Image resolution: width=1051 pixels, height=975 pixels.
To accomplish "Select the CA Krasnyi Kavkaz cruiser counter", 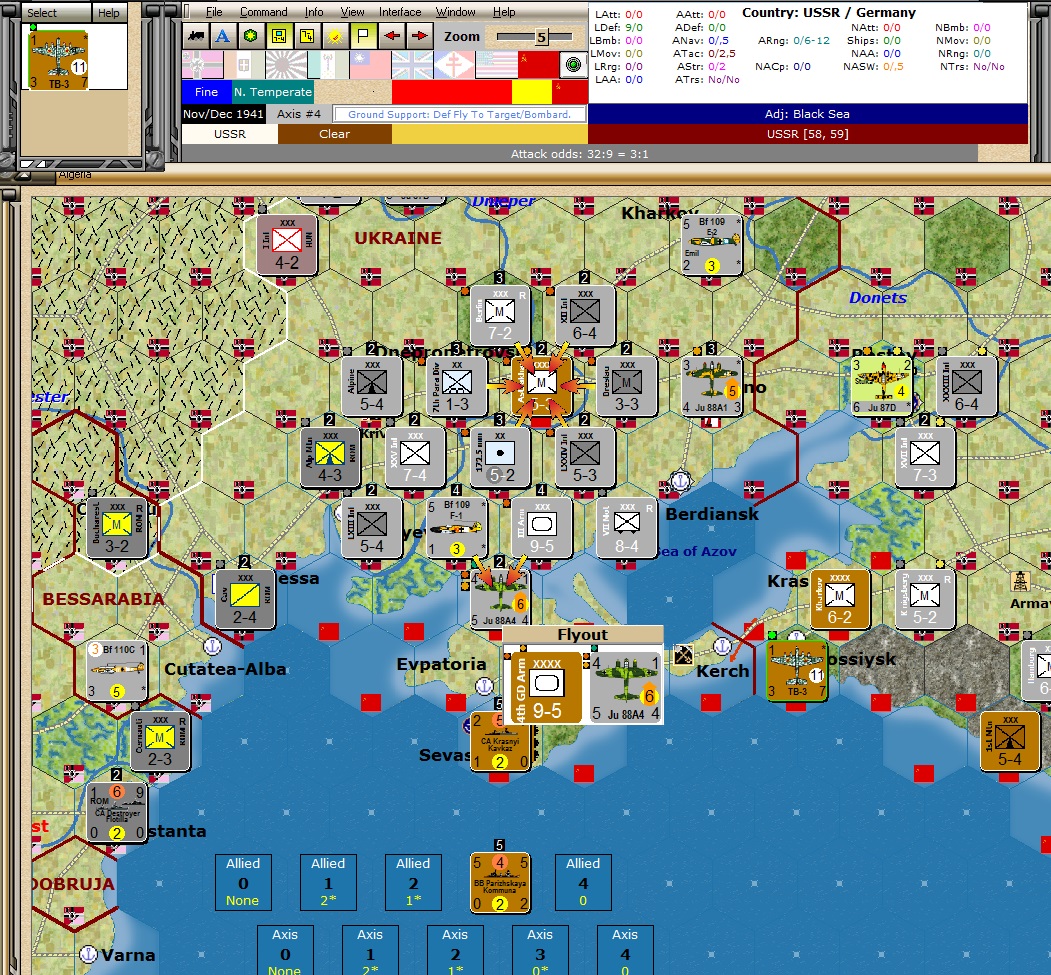I will [x=499, y=741].
